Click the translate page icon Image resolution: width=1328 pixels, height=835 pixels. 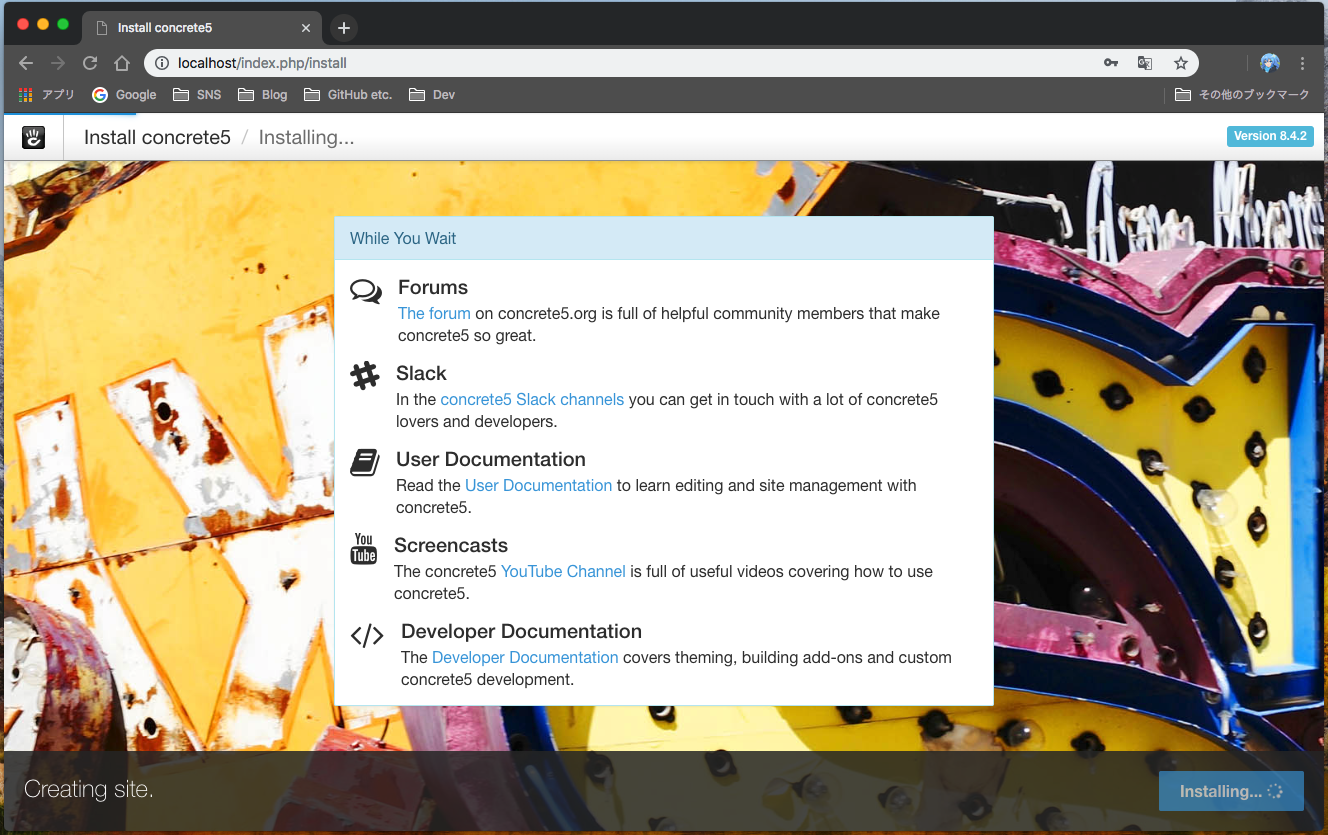1145,63
